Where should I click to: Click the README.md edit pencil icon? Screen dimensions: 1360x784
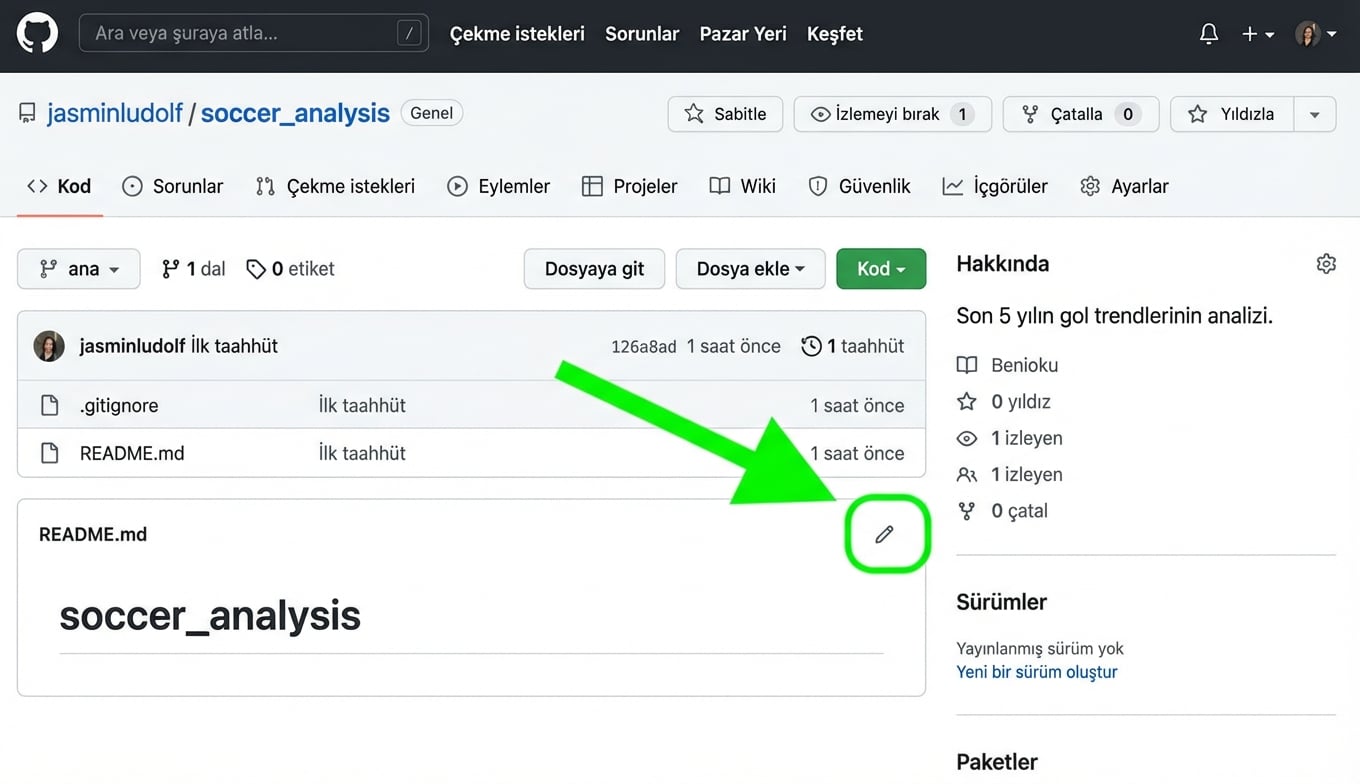(x=884, y=535)
